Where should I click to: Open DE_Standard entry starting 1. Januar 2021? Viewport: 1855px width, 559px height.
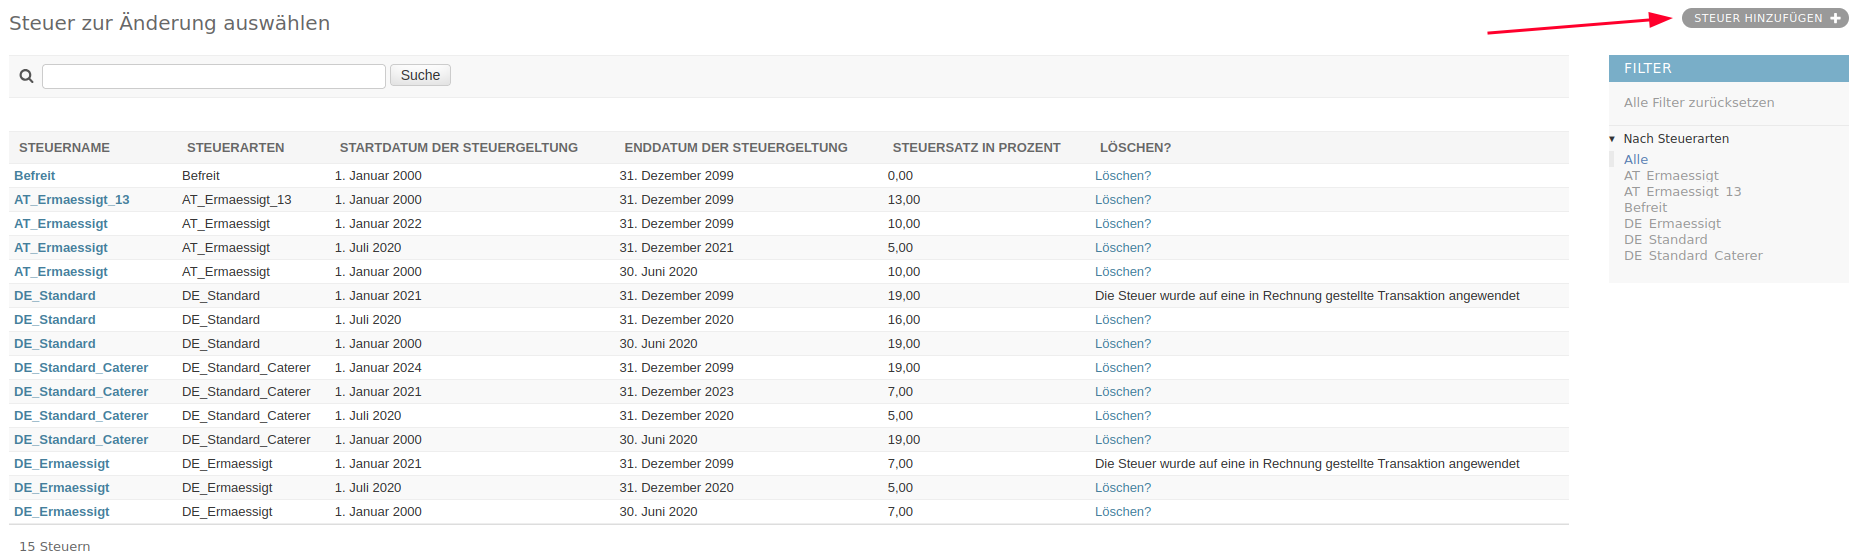[55, 296]
